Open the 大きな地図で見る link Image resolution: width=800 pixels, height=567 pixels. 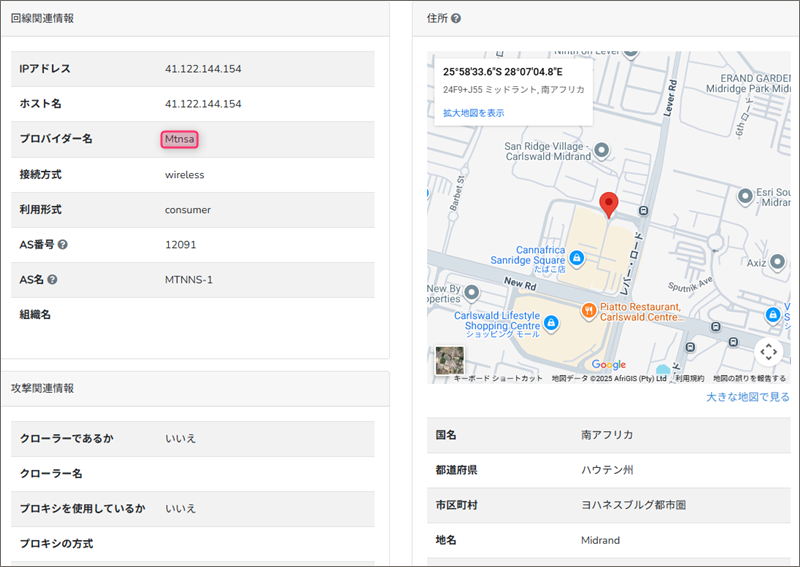point(748,397)
